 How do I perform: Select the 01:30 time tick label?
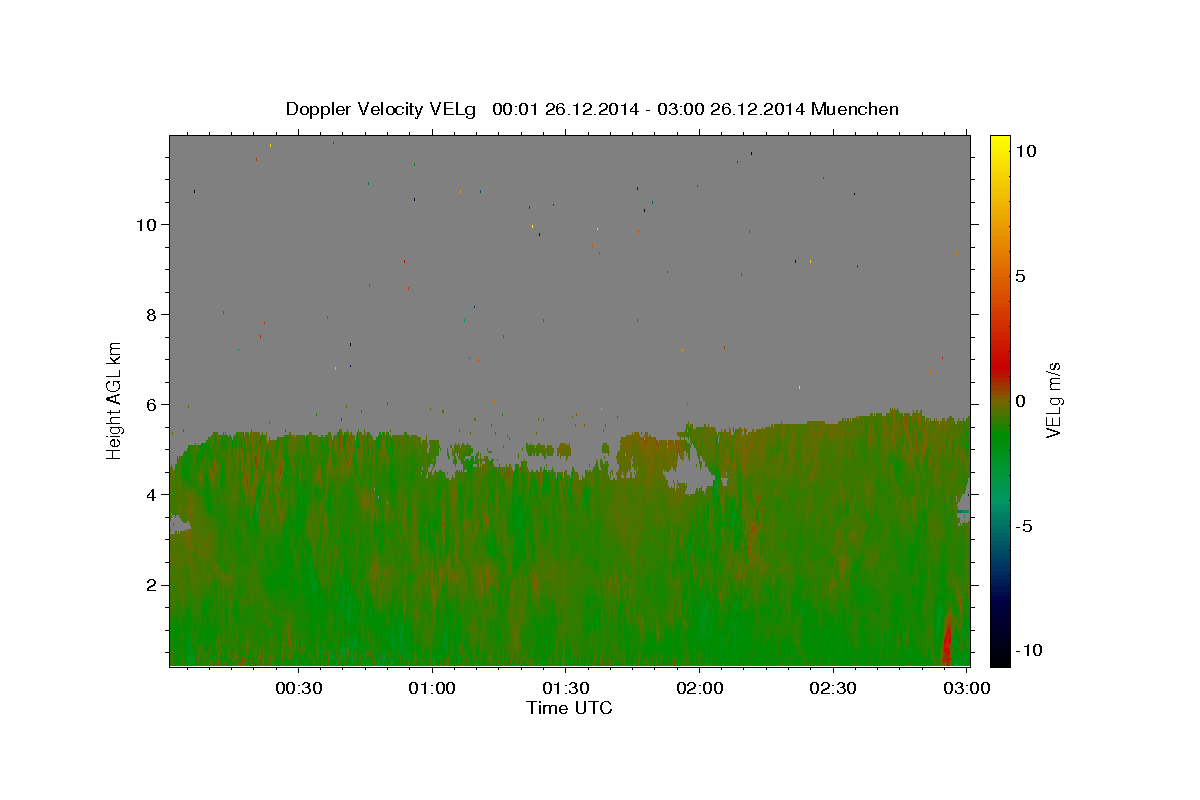(x=565, y=688)
